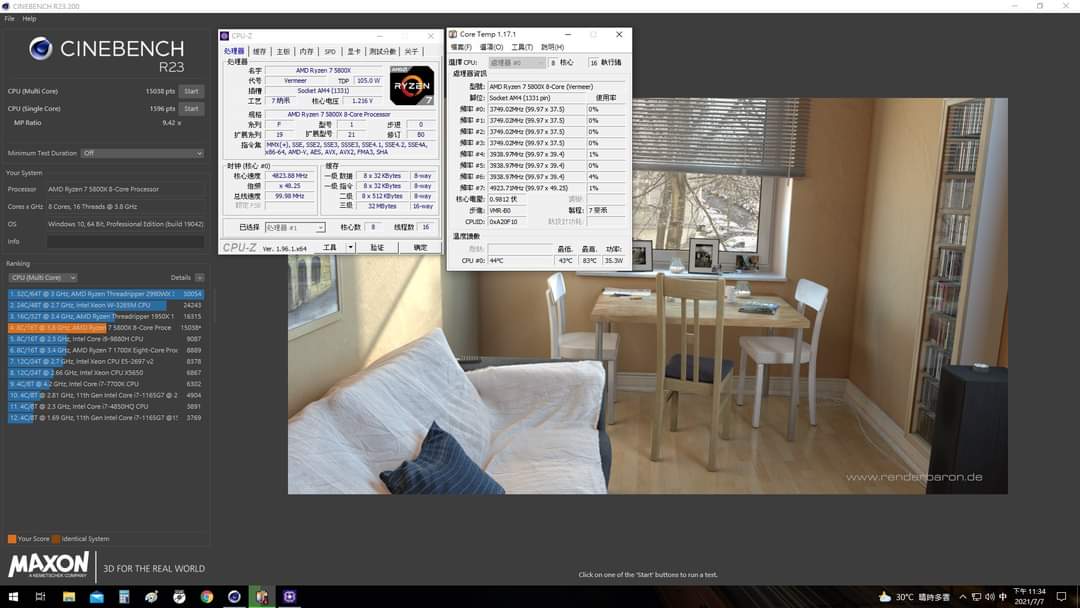Open Core Temp's 檔案(F) menu
The image size is (1080, 608).
click(461, 47)
